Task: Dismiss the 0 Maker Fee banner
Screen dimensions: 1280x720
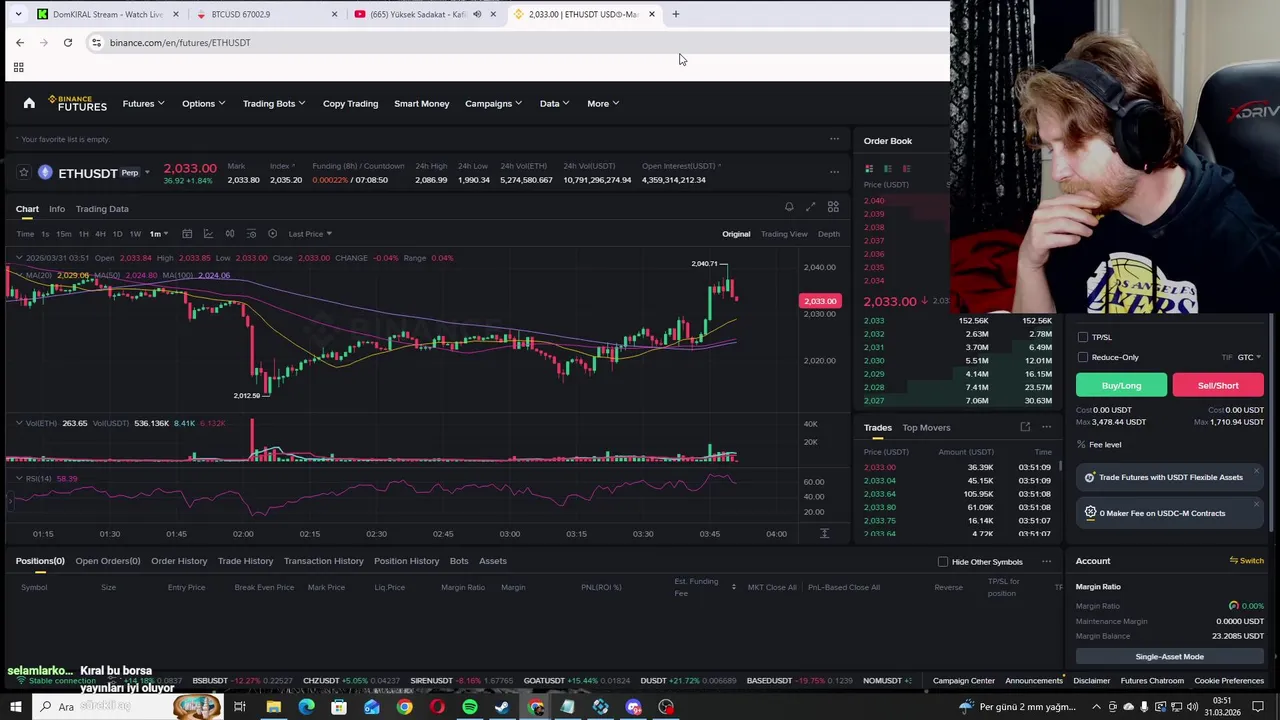Action: tap(1256, 506)
